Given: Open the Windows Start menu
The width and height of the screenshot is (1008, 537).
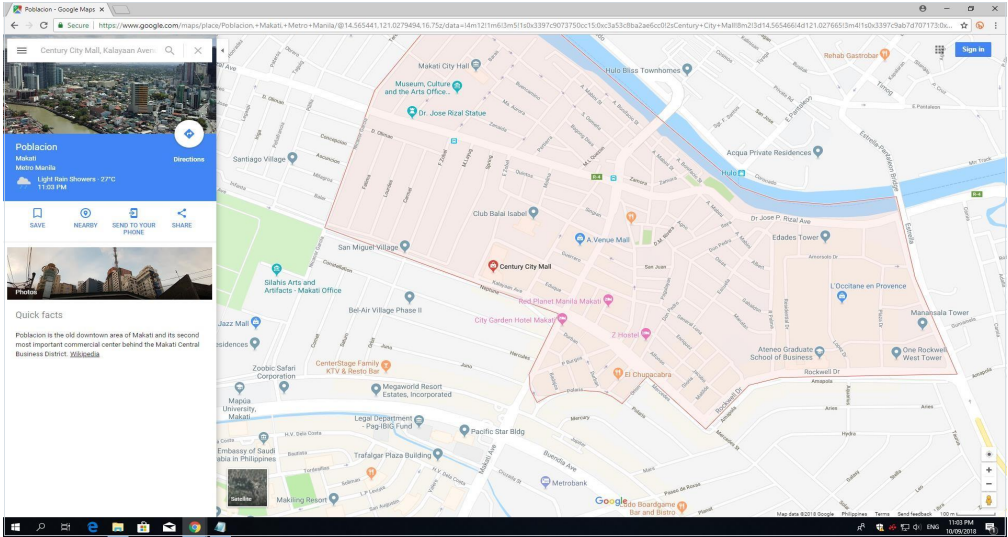Looking at the screenshot, I should 15,527.
